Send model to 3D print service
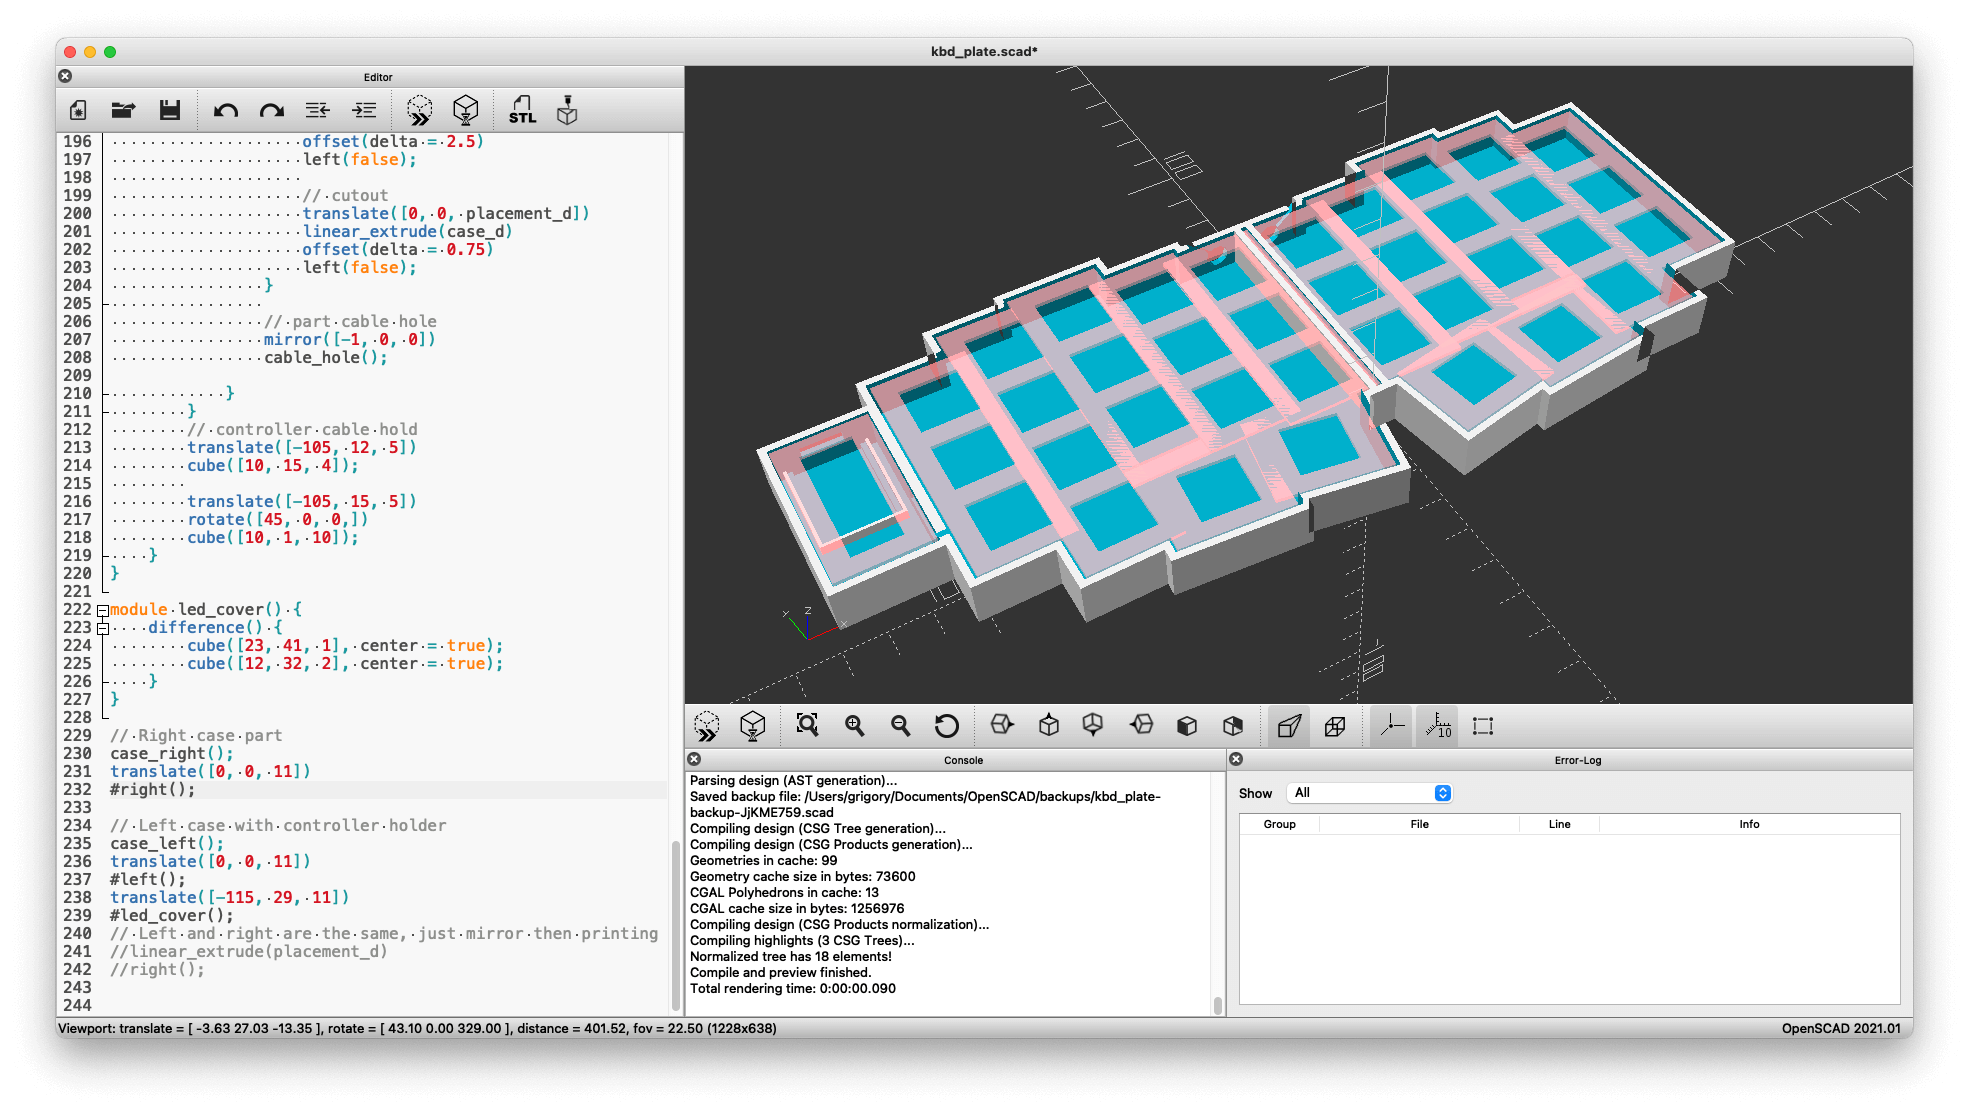Image resolution: width=1969 pixels, height=1112 pixels. pyautogui.click(x=567, y=110)
